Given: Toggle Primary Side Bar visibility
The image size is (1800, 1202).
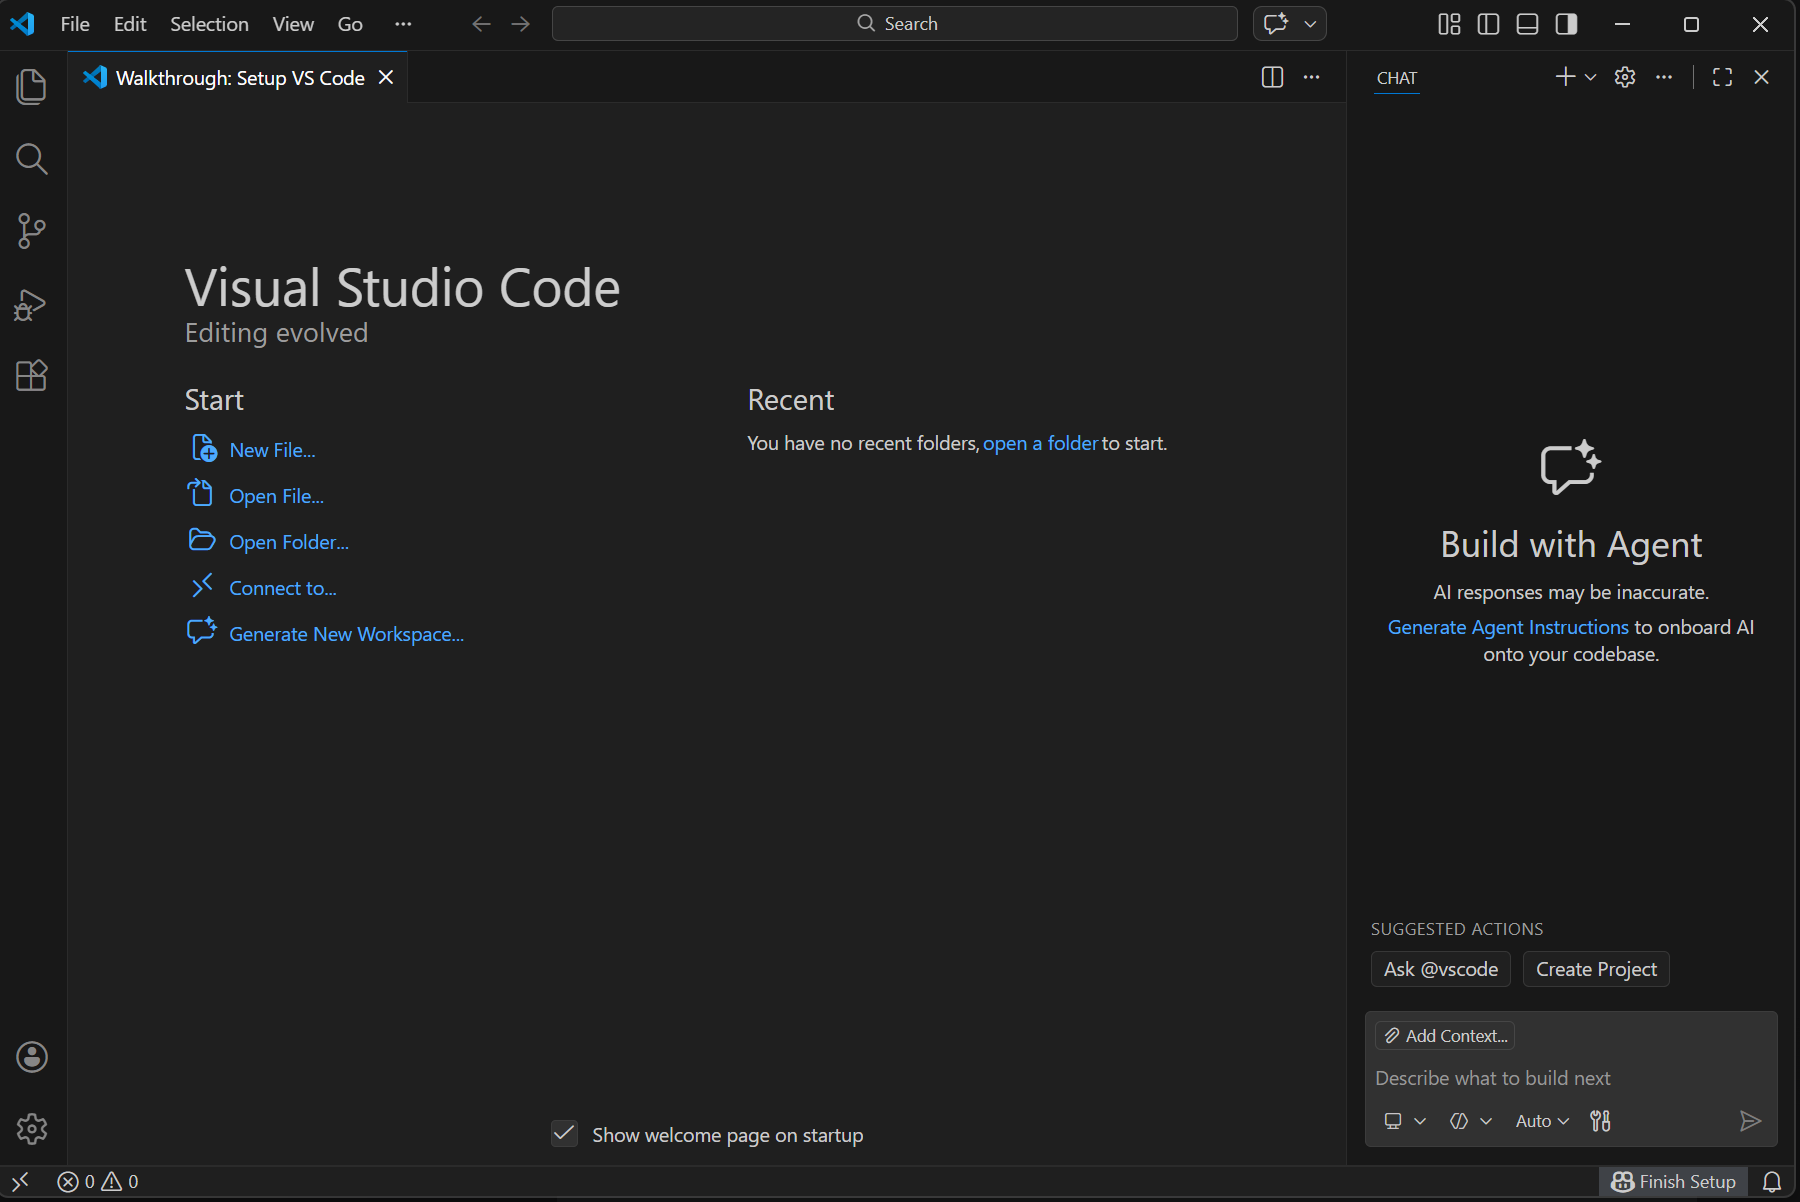Looking at the screenshot, I should pyautogui.click(x=1488, y=24).
